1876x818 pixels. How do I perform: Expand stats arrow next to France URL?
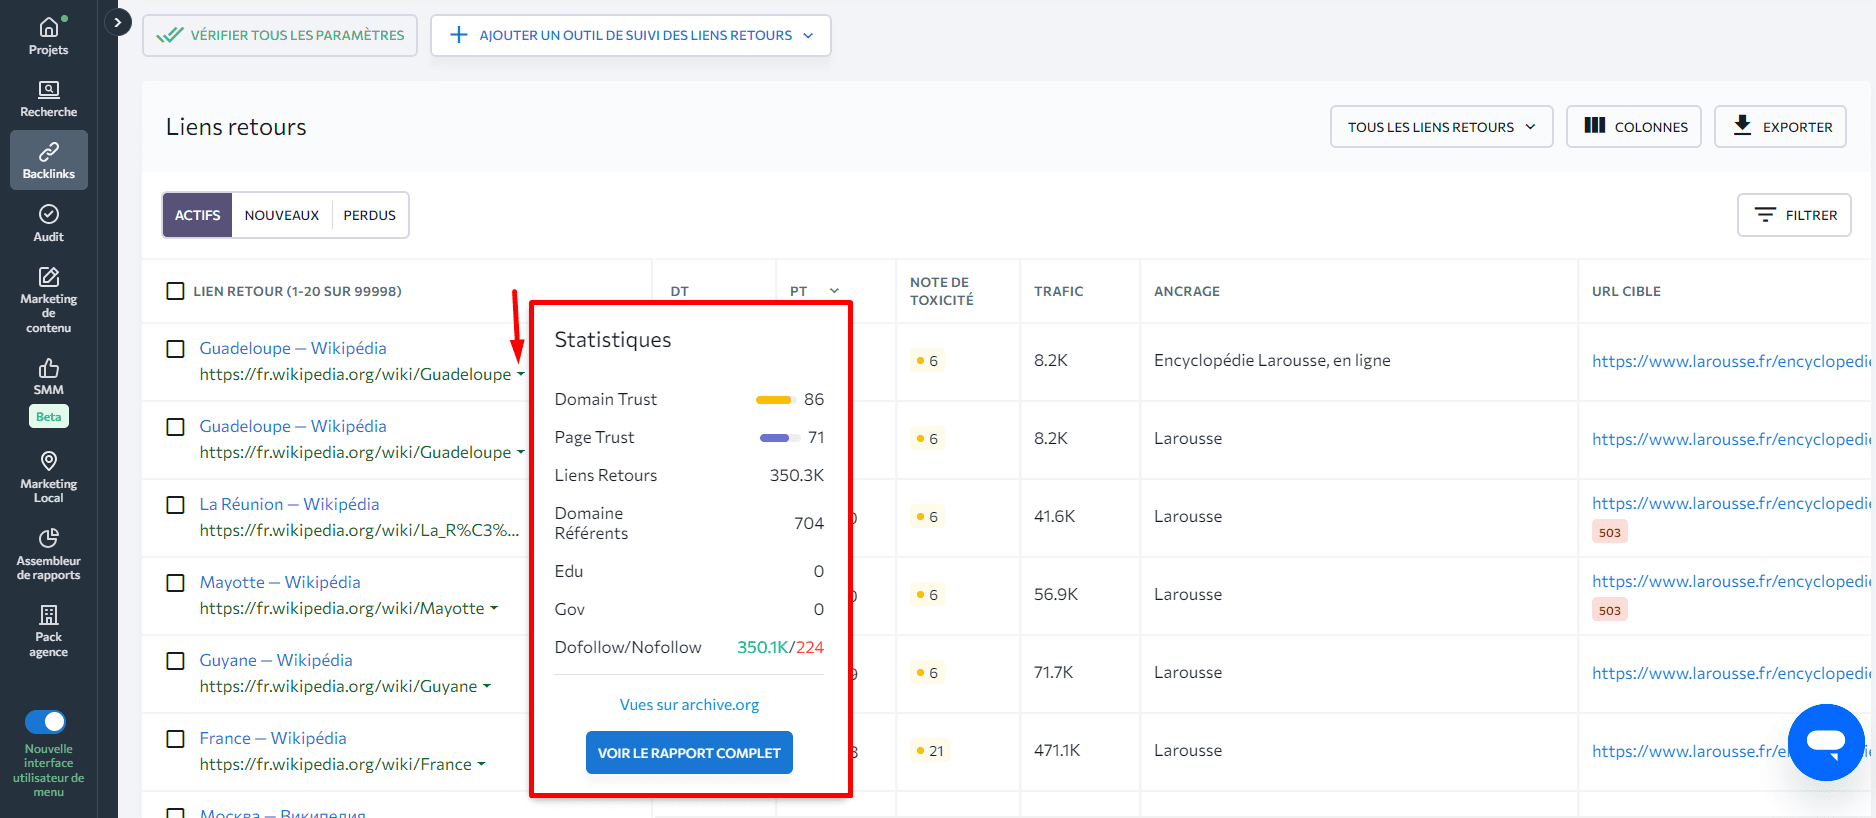click(x=481, y=765)
